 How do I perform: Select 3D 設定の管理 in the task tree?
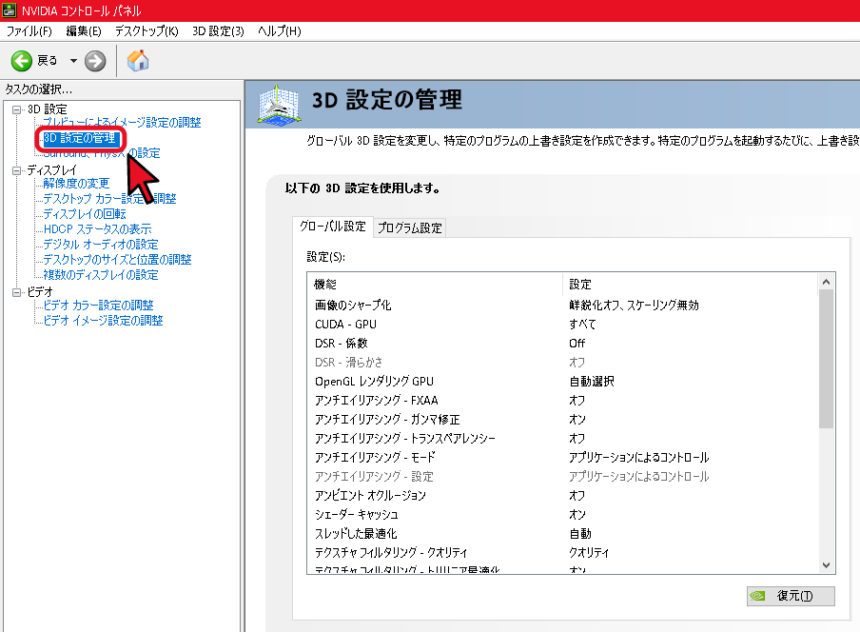pos(80,138)
